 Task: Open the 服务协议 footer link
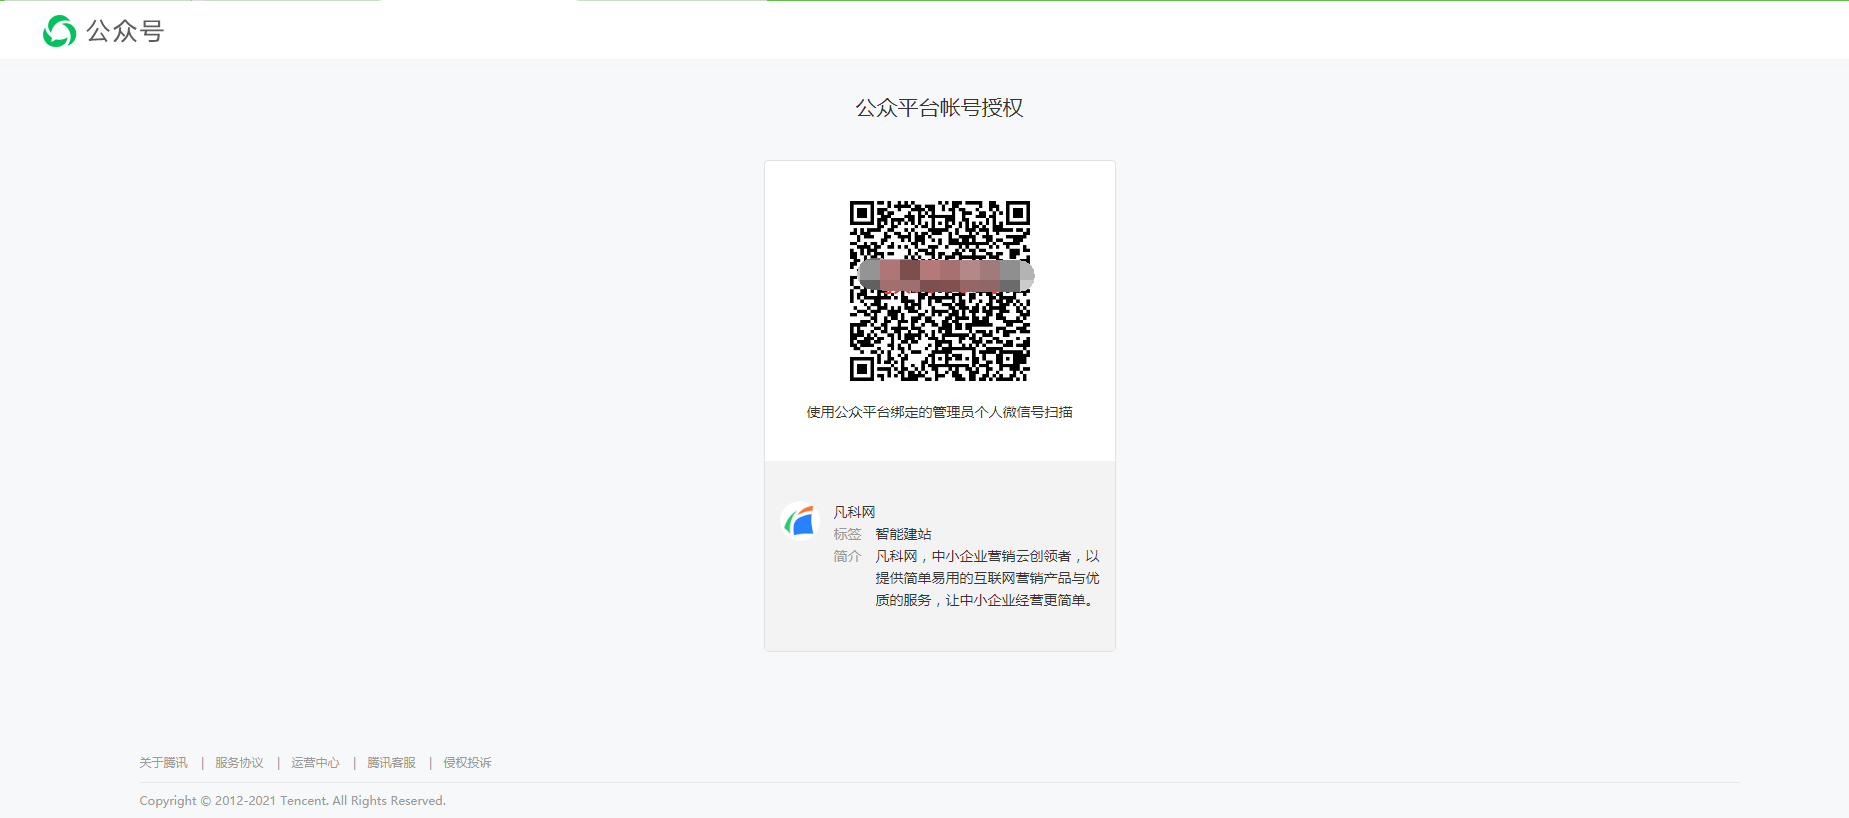point(239,763)
